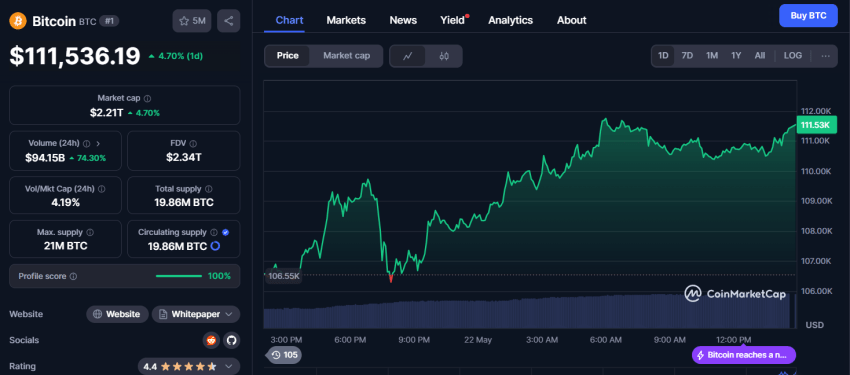Show Vol/Mkt Cap (24h) info icon

101,189
